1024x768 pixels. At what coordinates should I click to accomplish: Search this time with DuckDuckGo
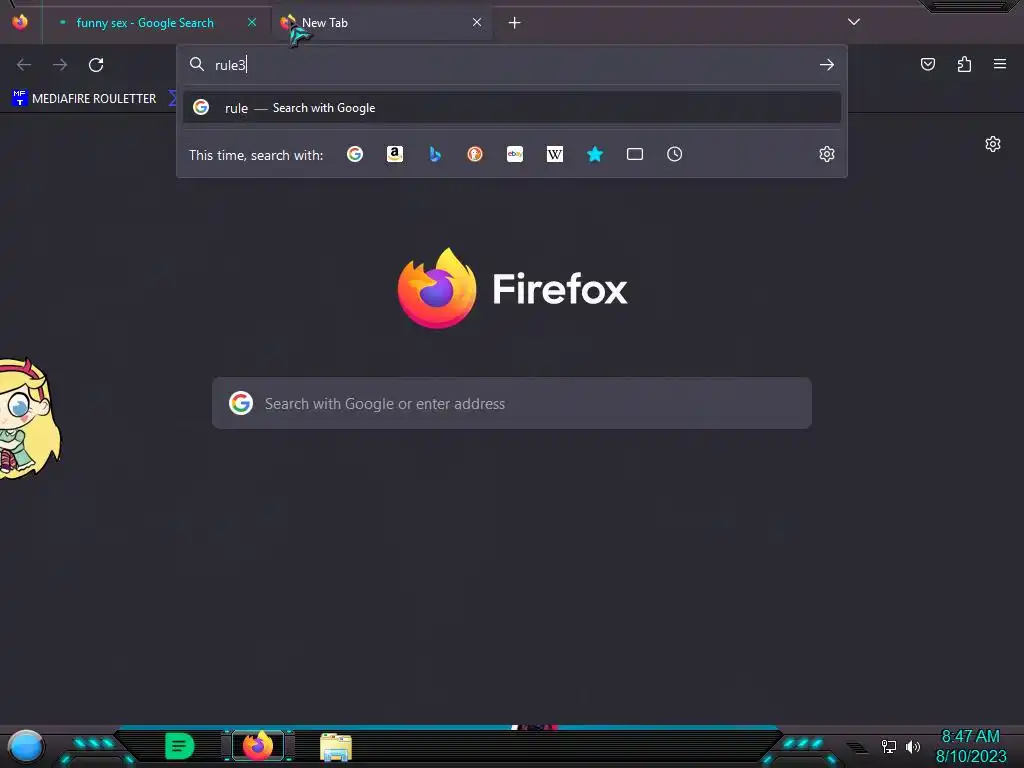[x=475, y=154]
